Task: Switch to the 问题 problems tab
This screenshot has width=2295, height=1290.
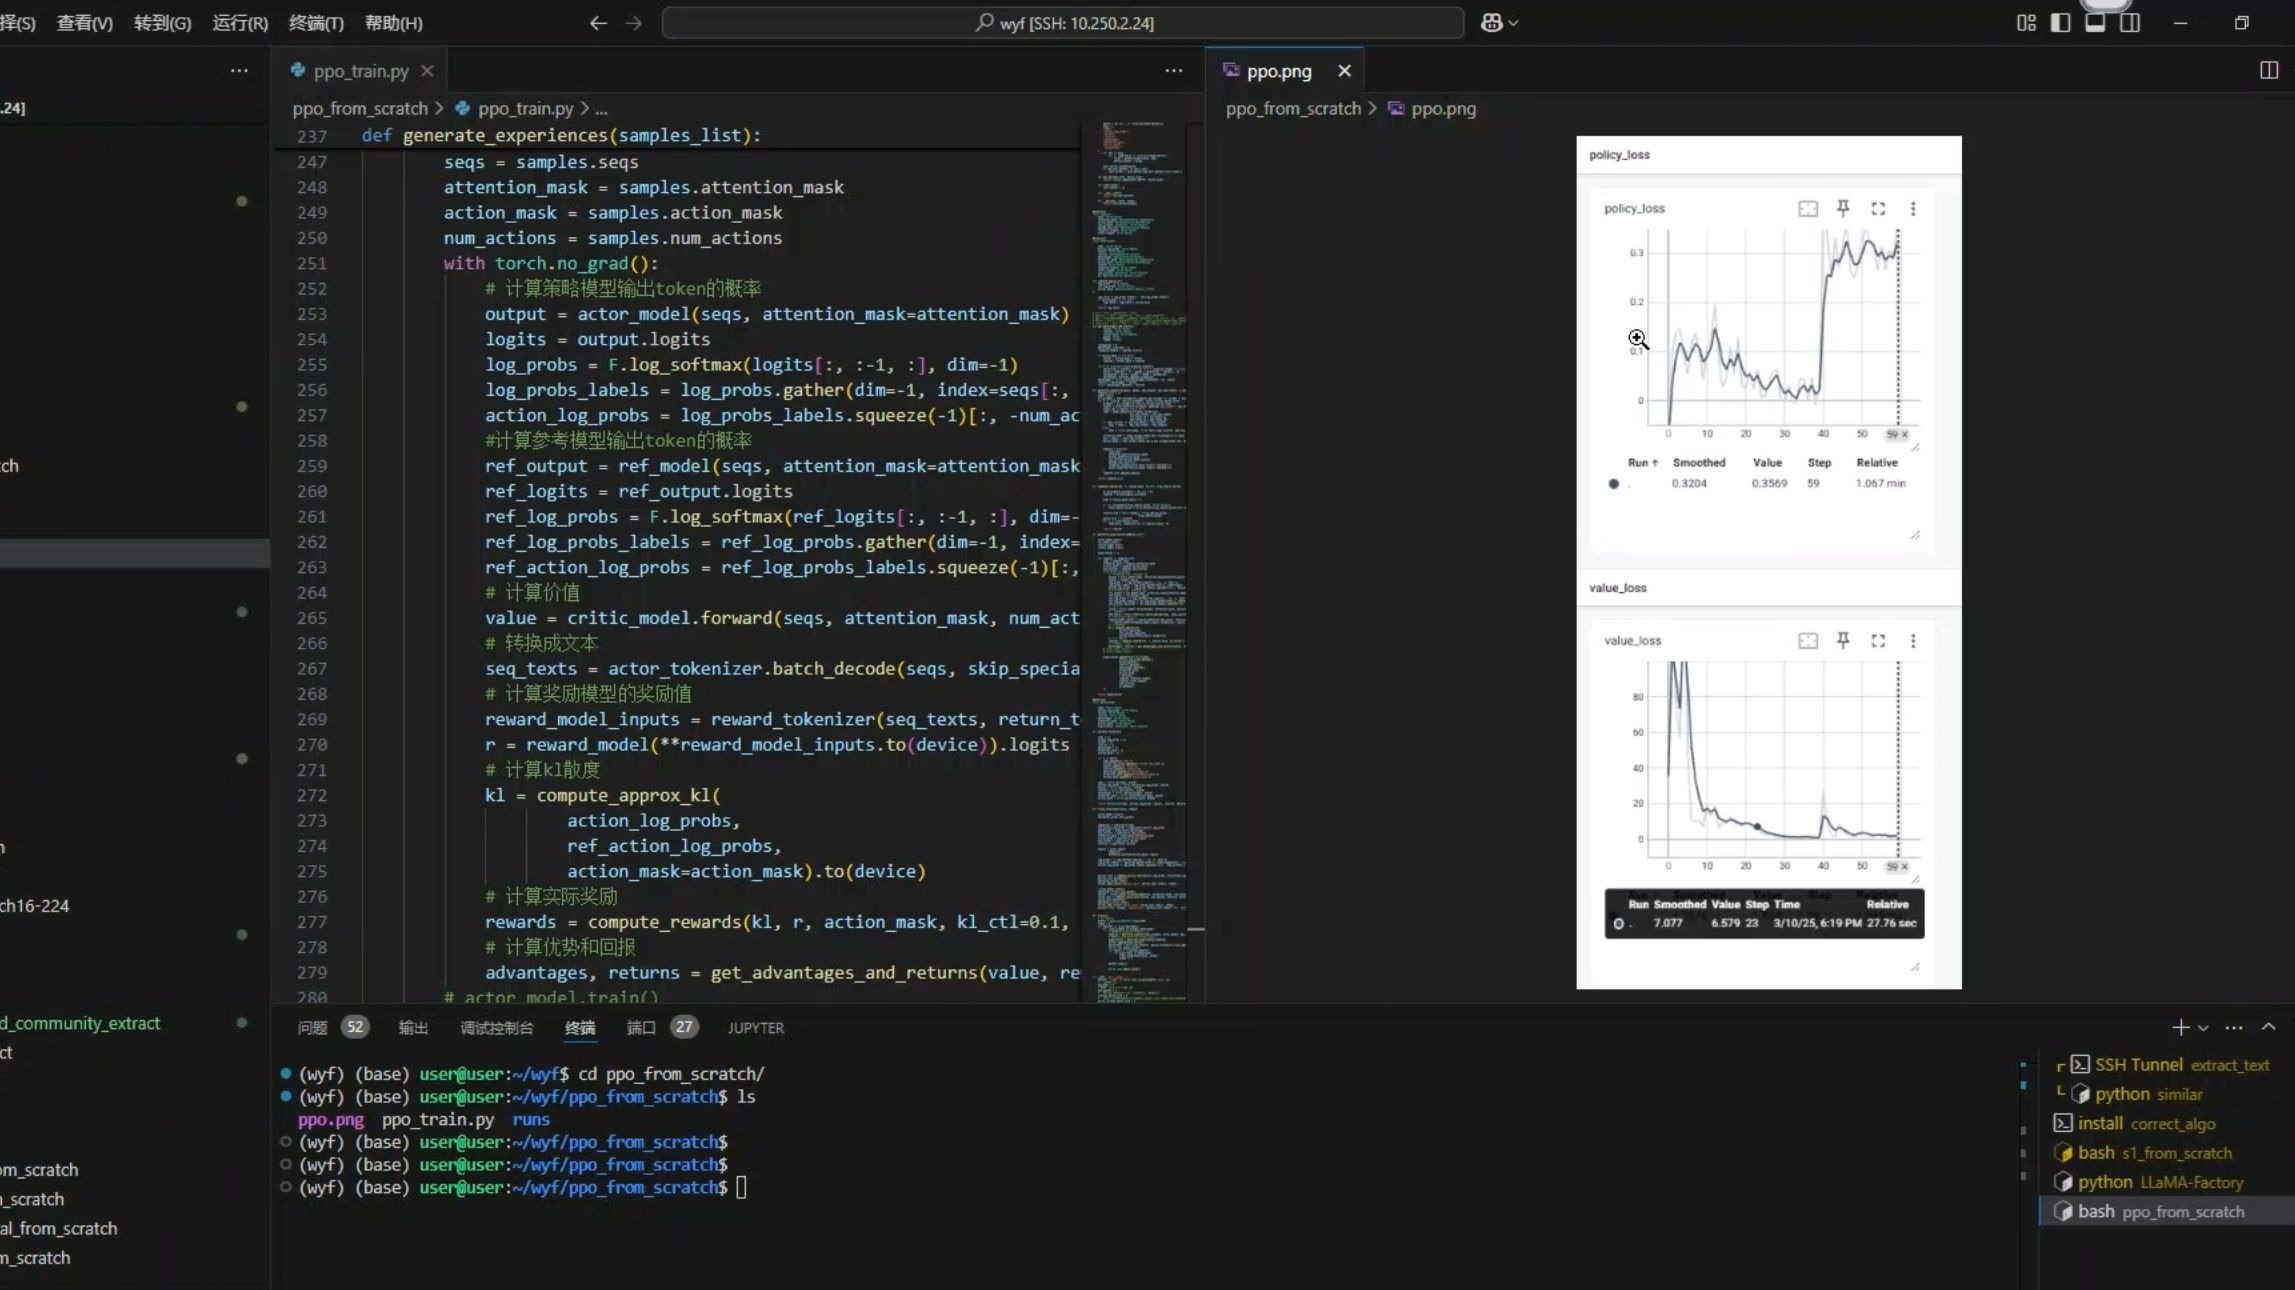Action: pyautogui.click(x=312, y=1027)
